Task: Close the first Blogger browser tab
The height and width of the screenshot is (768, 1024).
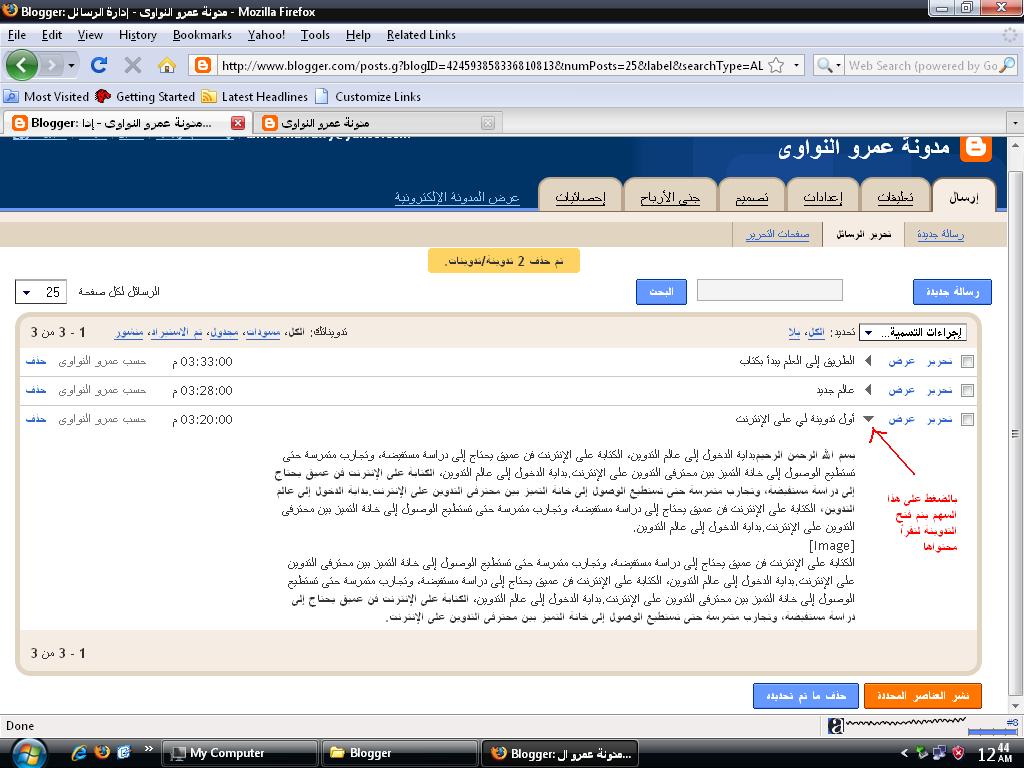Action: pos(238,123)
